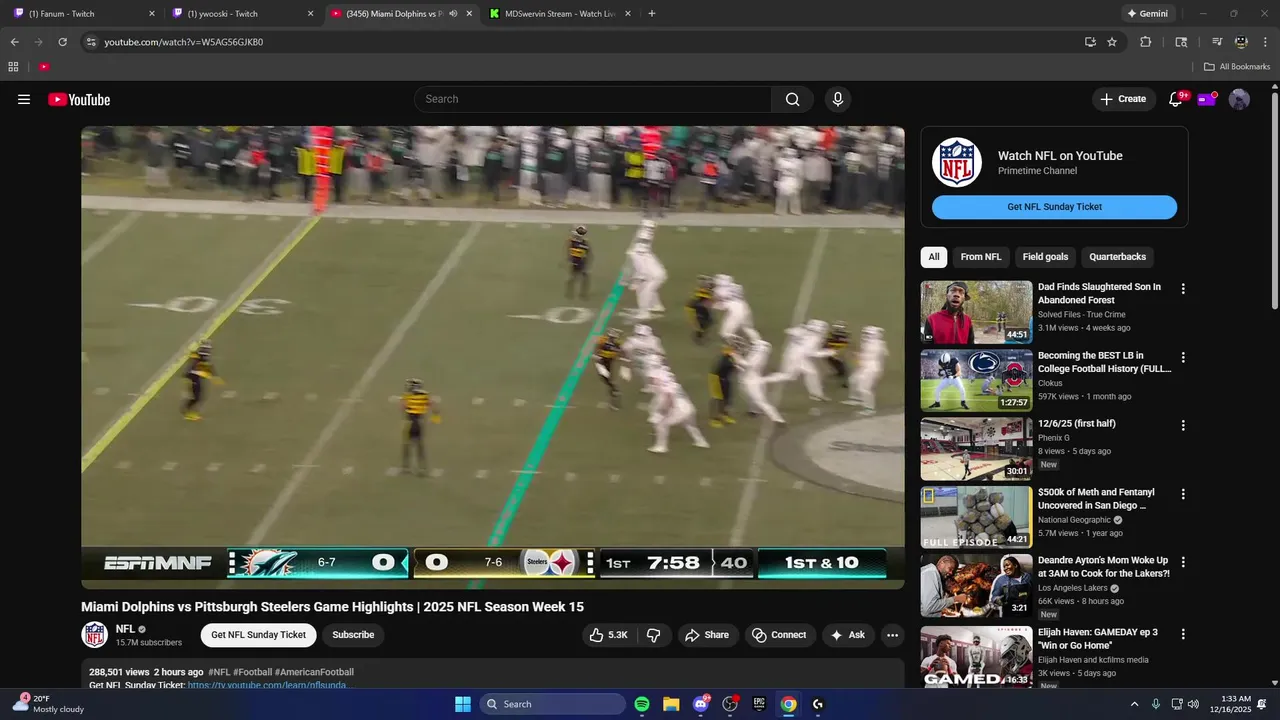The image size is (1280, 720).
Task: Open Discord from the taskbar
Action: pos(701,704)
